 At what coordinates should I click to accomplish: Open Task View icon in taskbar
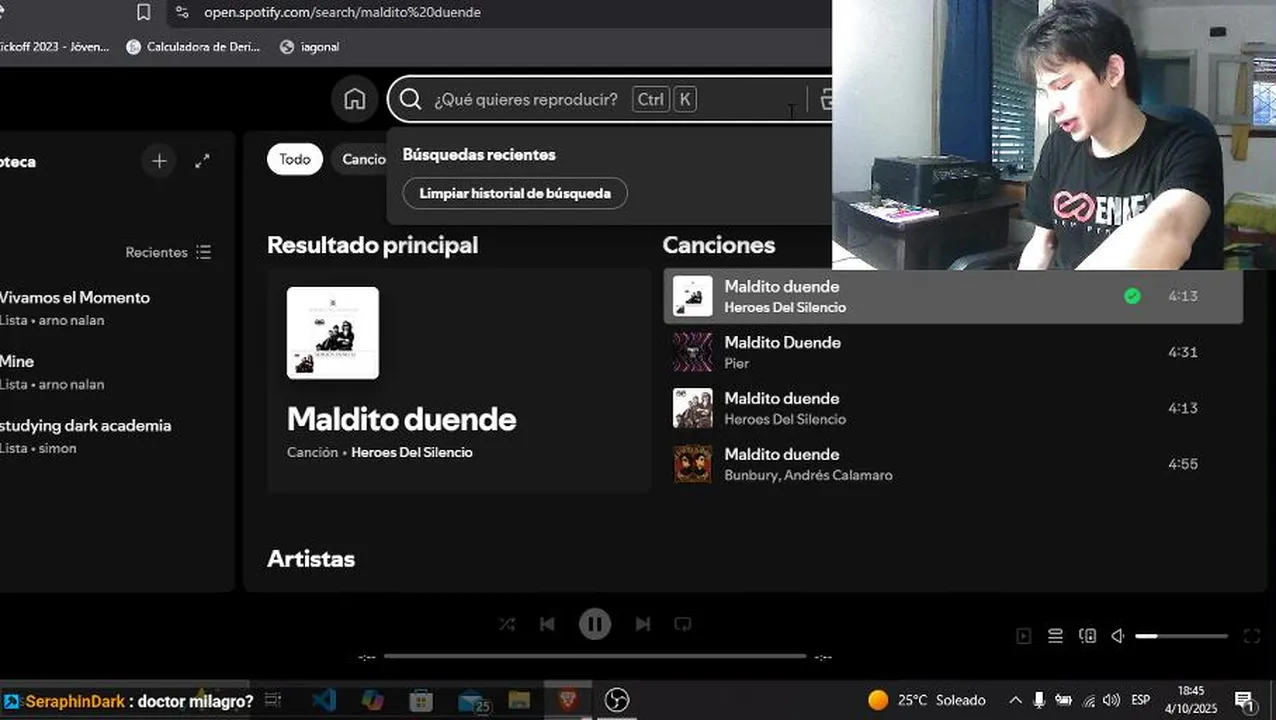pyautogui.click(x=272, y=700)
